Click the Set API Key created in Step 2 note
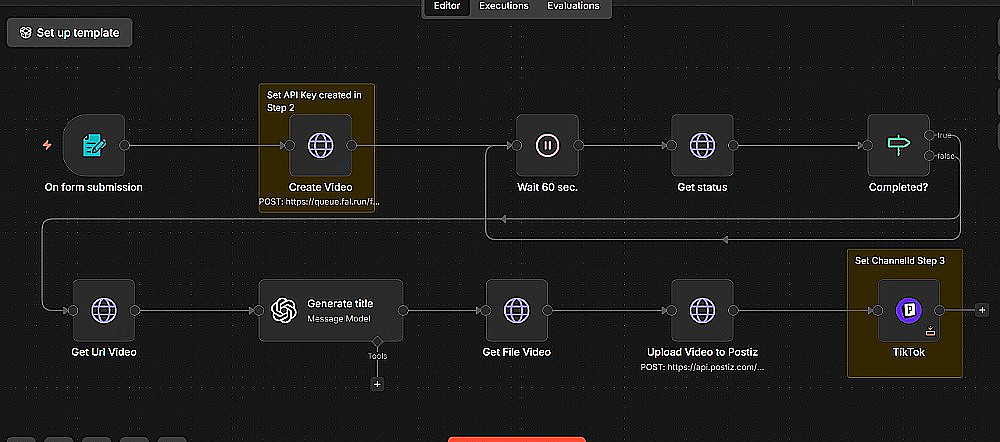This screenshot has width=1000, height=442. [x=314, y=101]
